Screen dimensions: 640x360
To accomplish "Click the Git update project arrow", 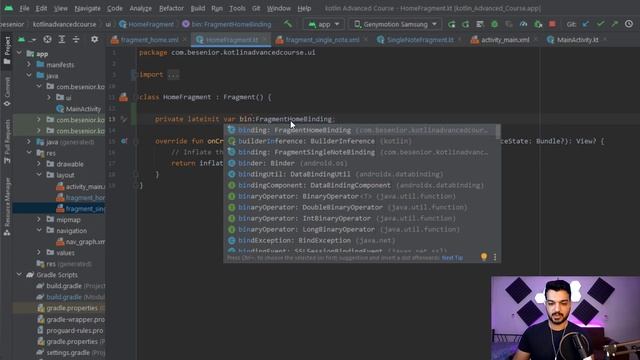I will point(586,24).
